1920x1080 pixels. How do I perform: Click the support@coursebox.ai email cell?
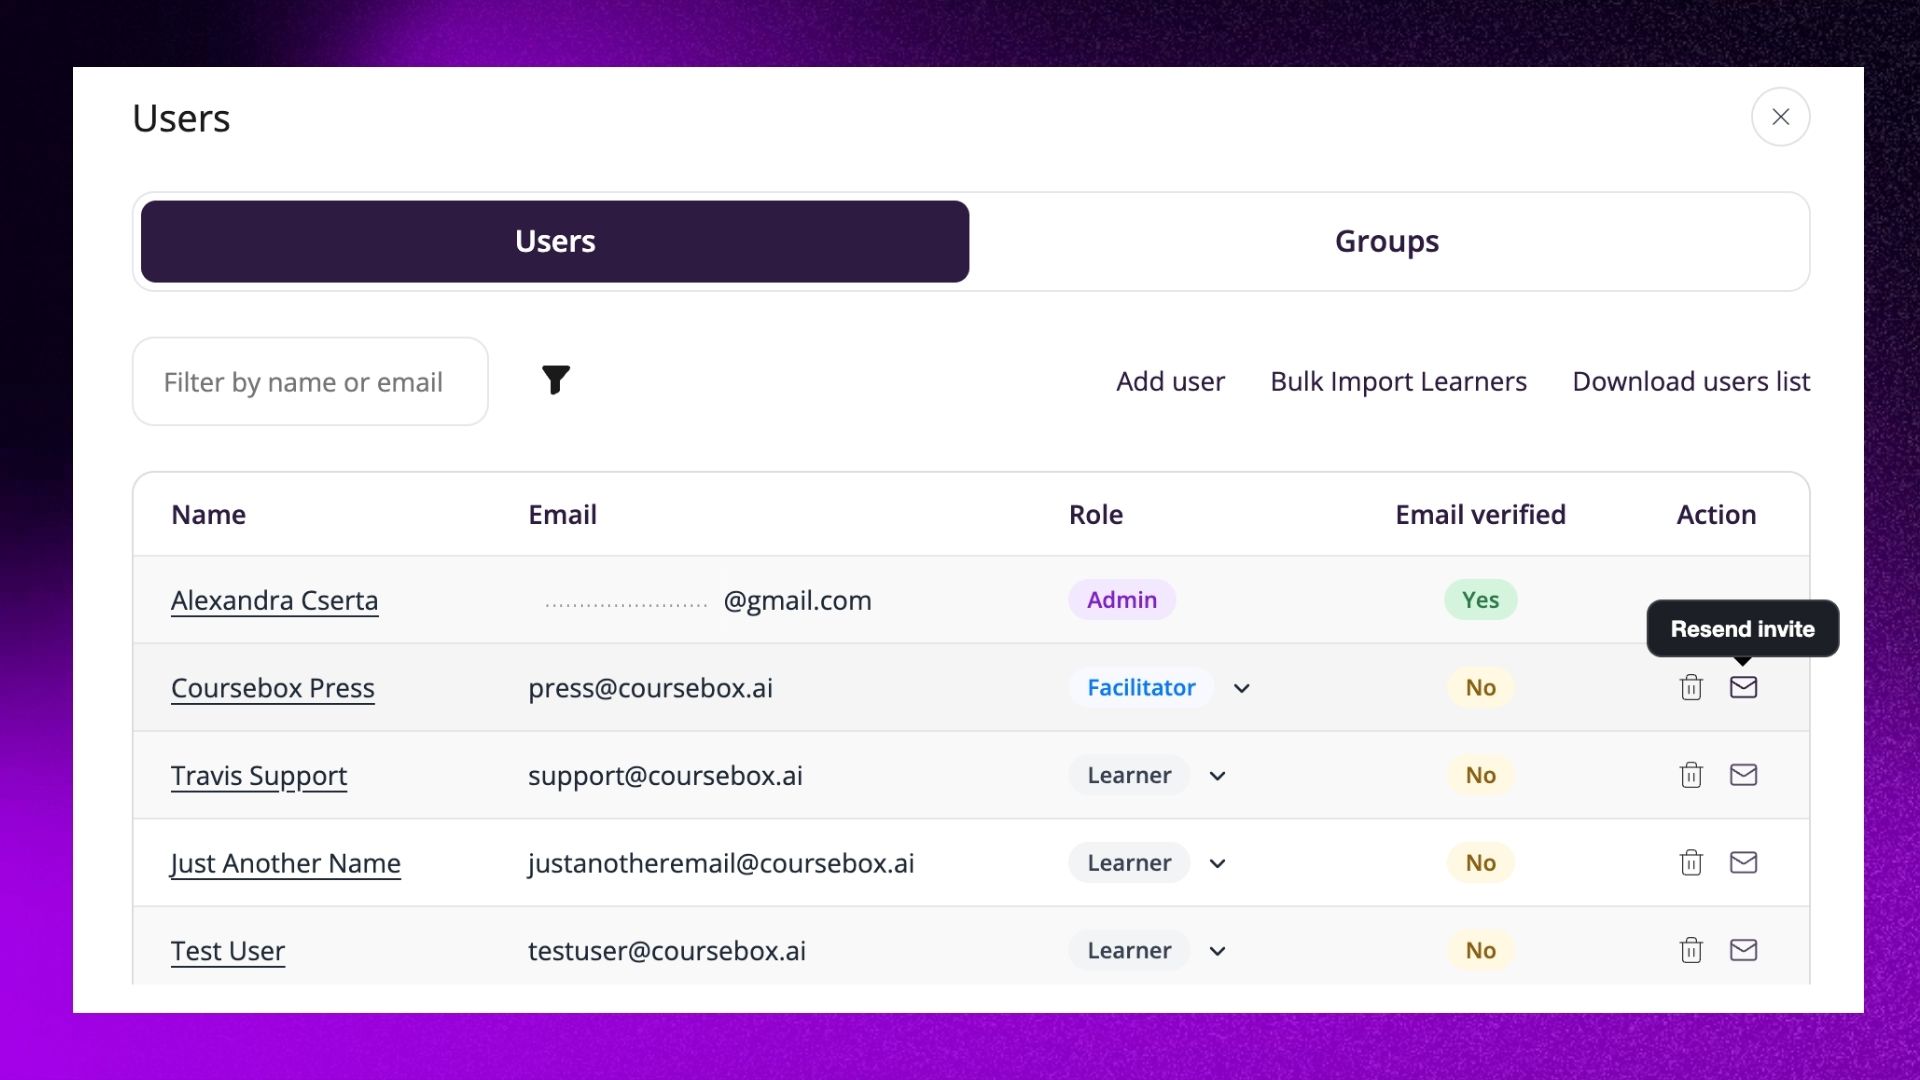pyautogui.click(x=665, y=776)
